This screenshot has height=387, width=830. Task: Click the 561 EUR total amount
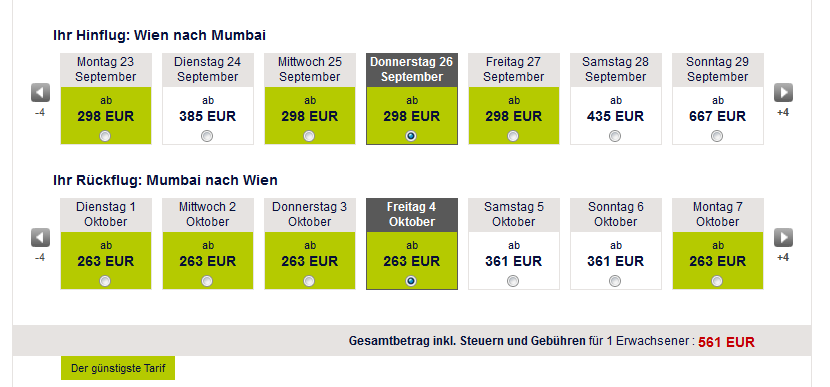[x=726, y=342]
